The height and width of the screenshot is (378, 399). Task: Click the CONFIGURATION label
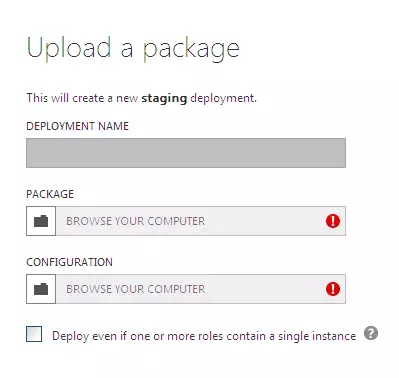tap(69, 262)
